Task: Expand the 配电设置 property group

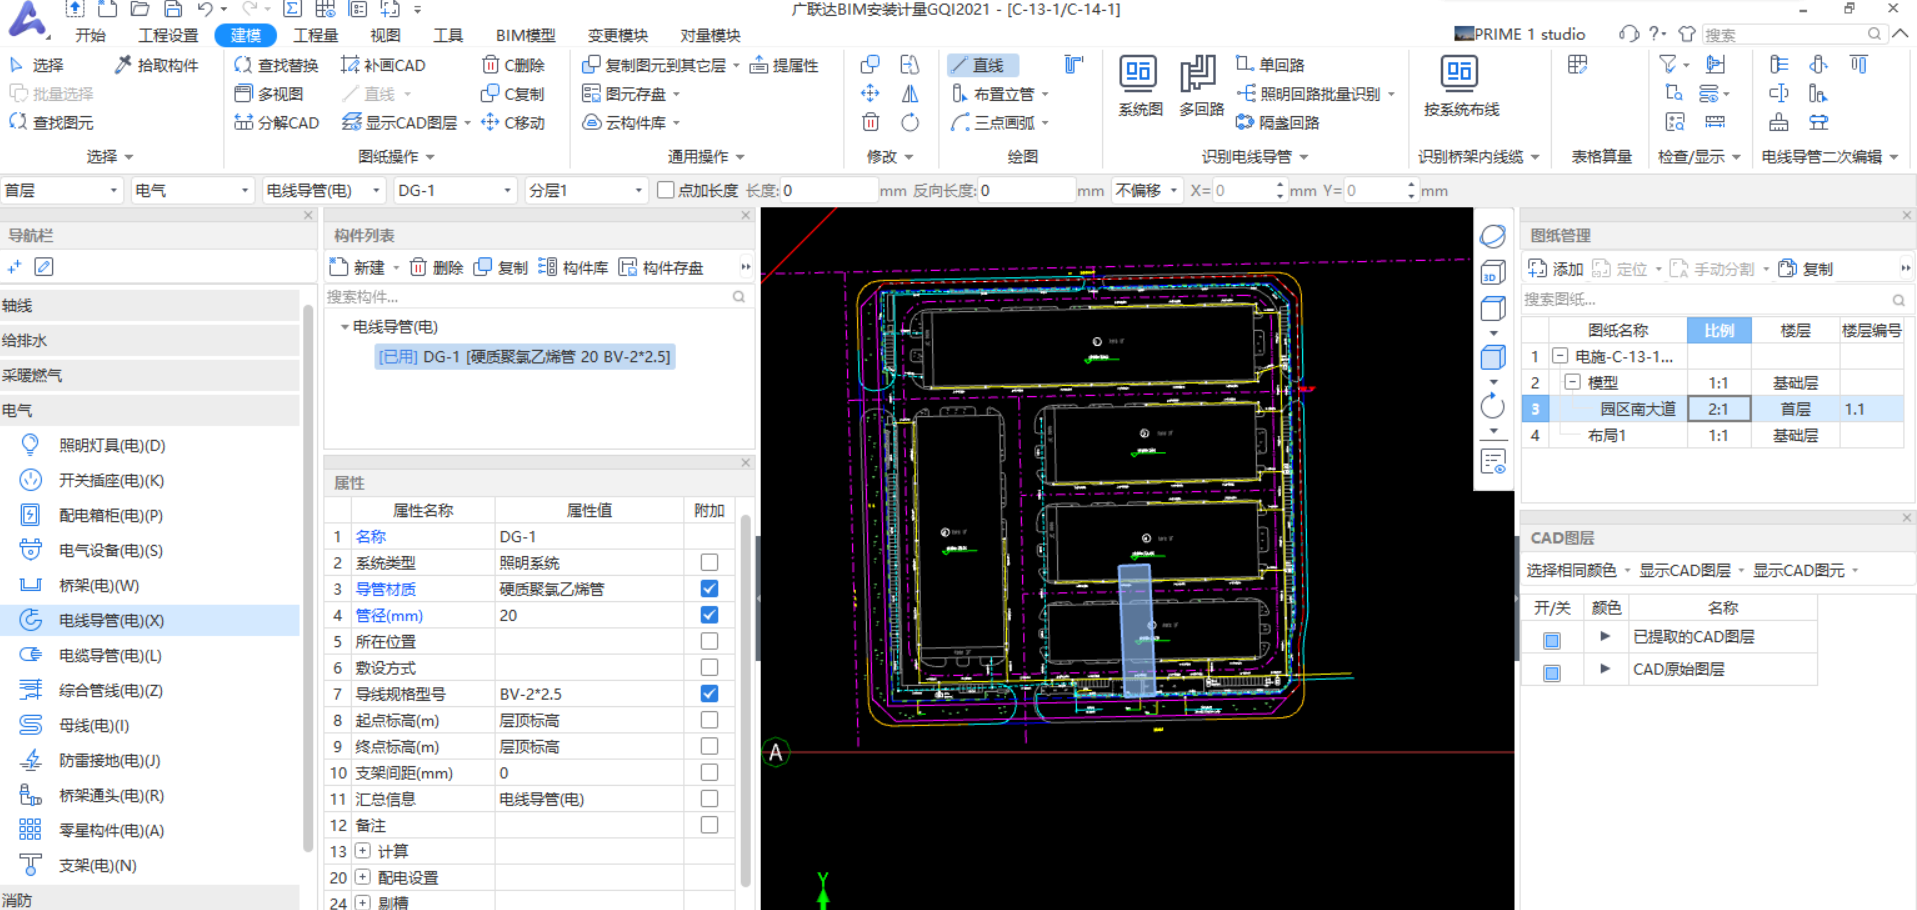Action: tap(363, 877)
